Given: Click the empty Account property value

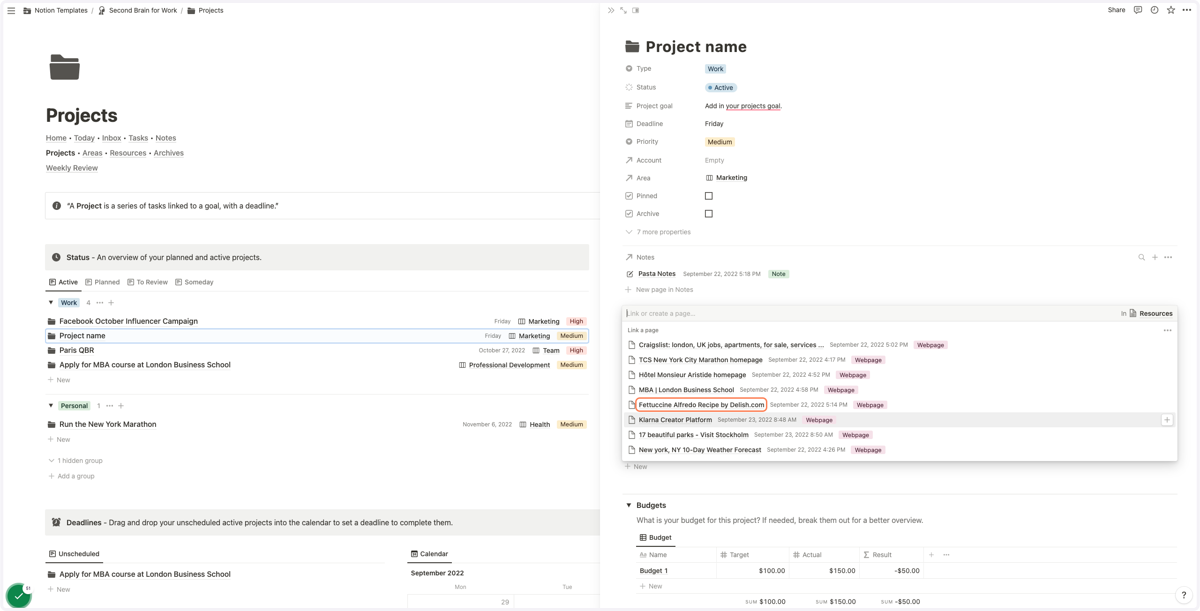Looking at the screenshot, I should point(714,160).
